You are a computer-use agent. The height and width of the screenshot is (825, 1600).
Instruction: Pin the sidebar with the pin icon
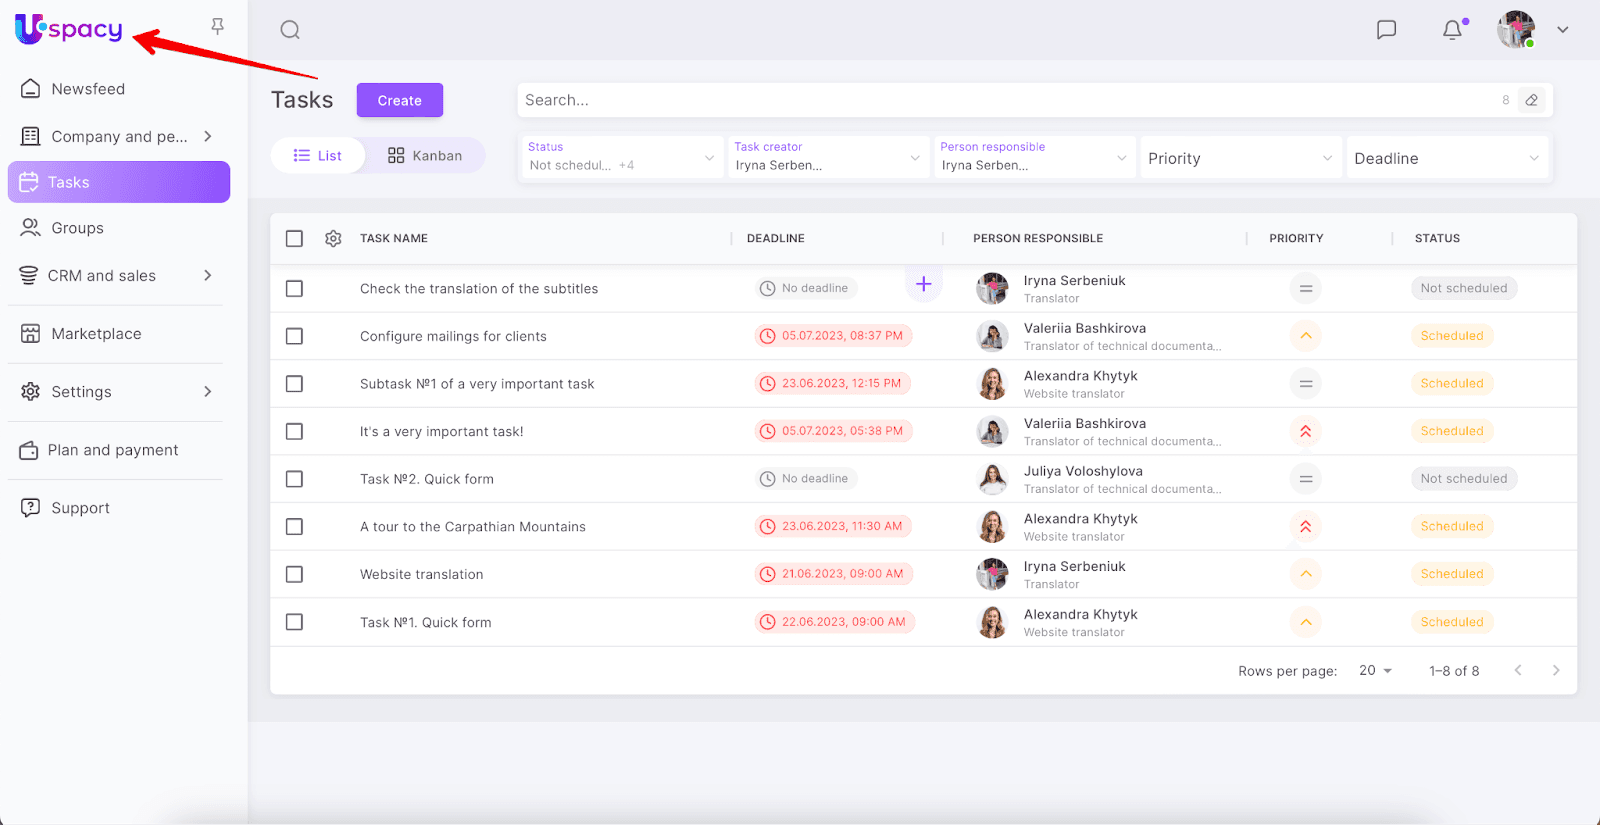point(217,27)
